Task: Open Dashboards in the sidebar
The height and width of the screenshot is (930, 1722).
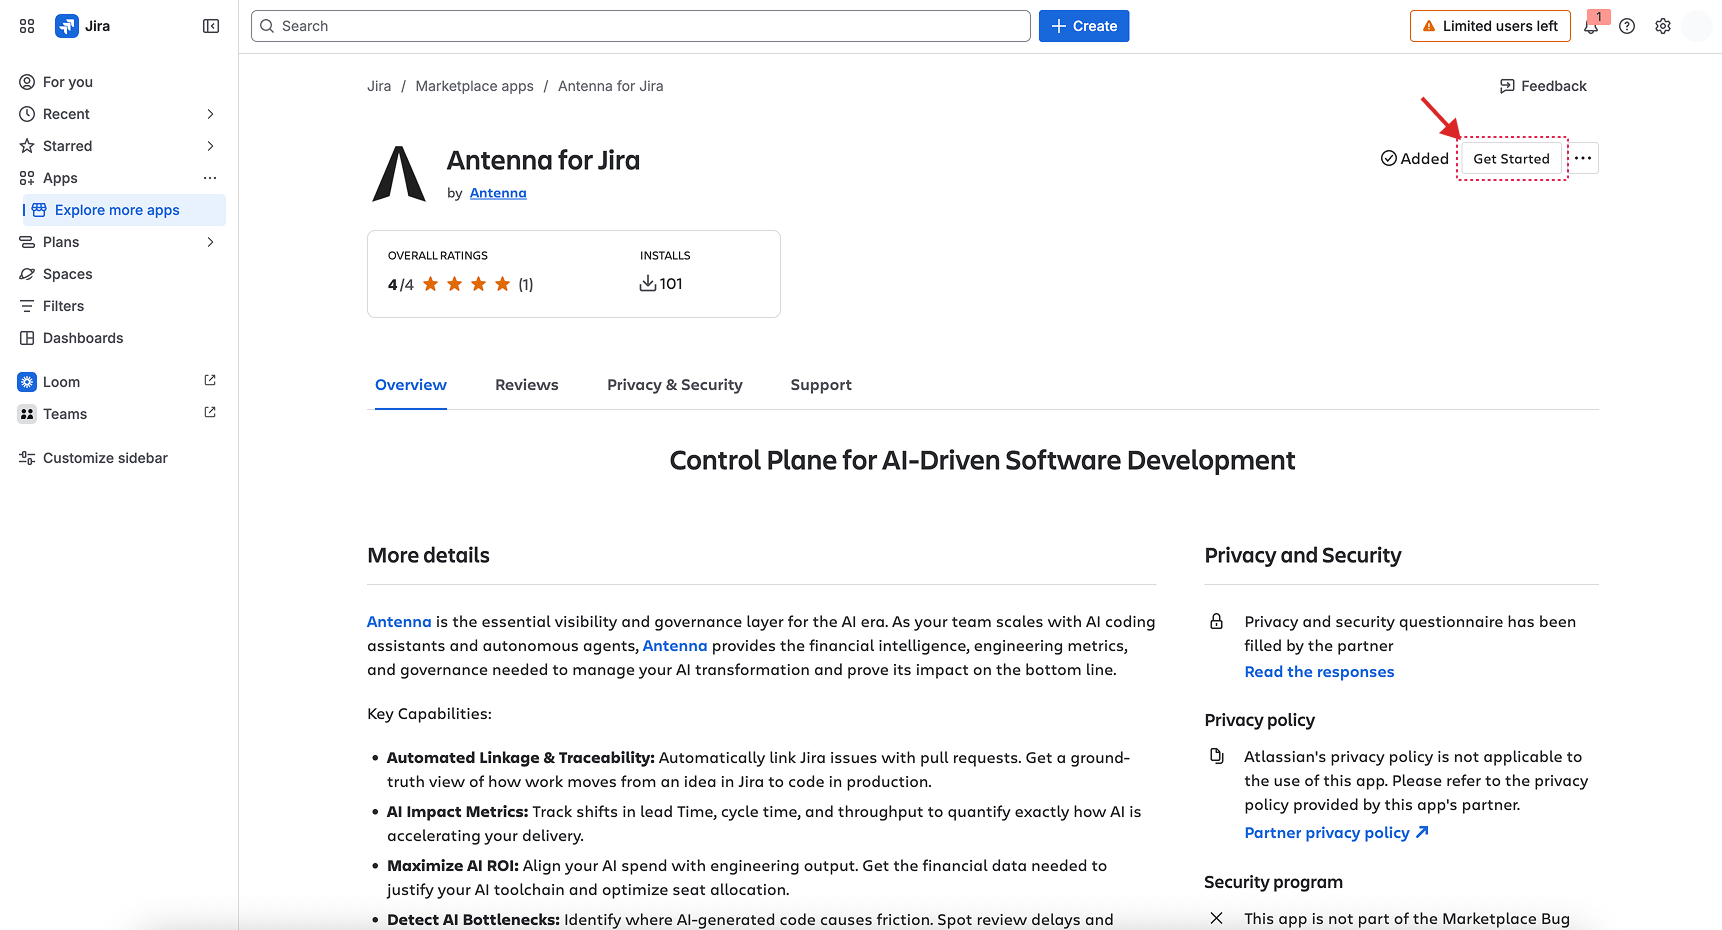Action: 120,338
